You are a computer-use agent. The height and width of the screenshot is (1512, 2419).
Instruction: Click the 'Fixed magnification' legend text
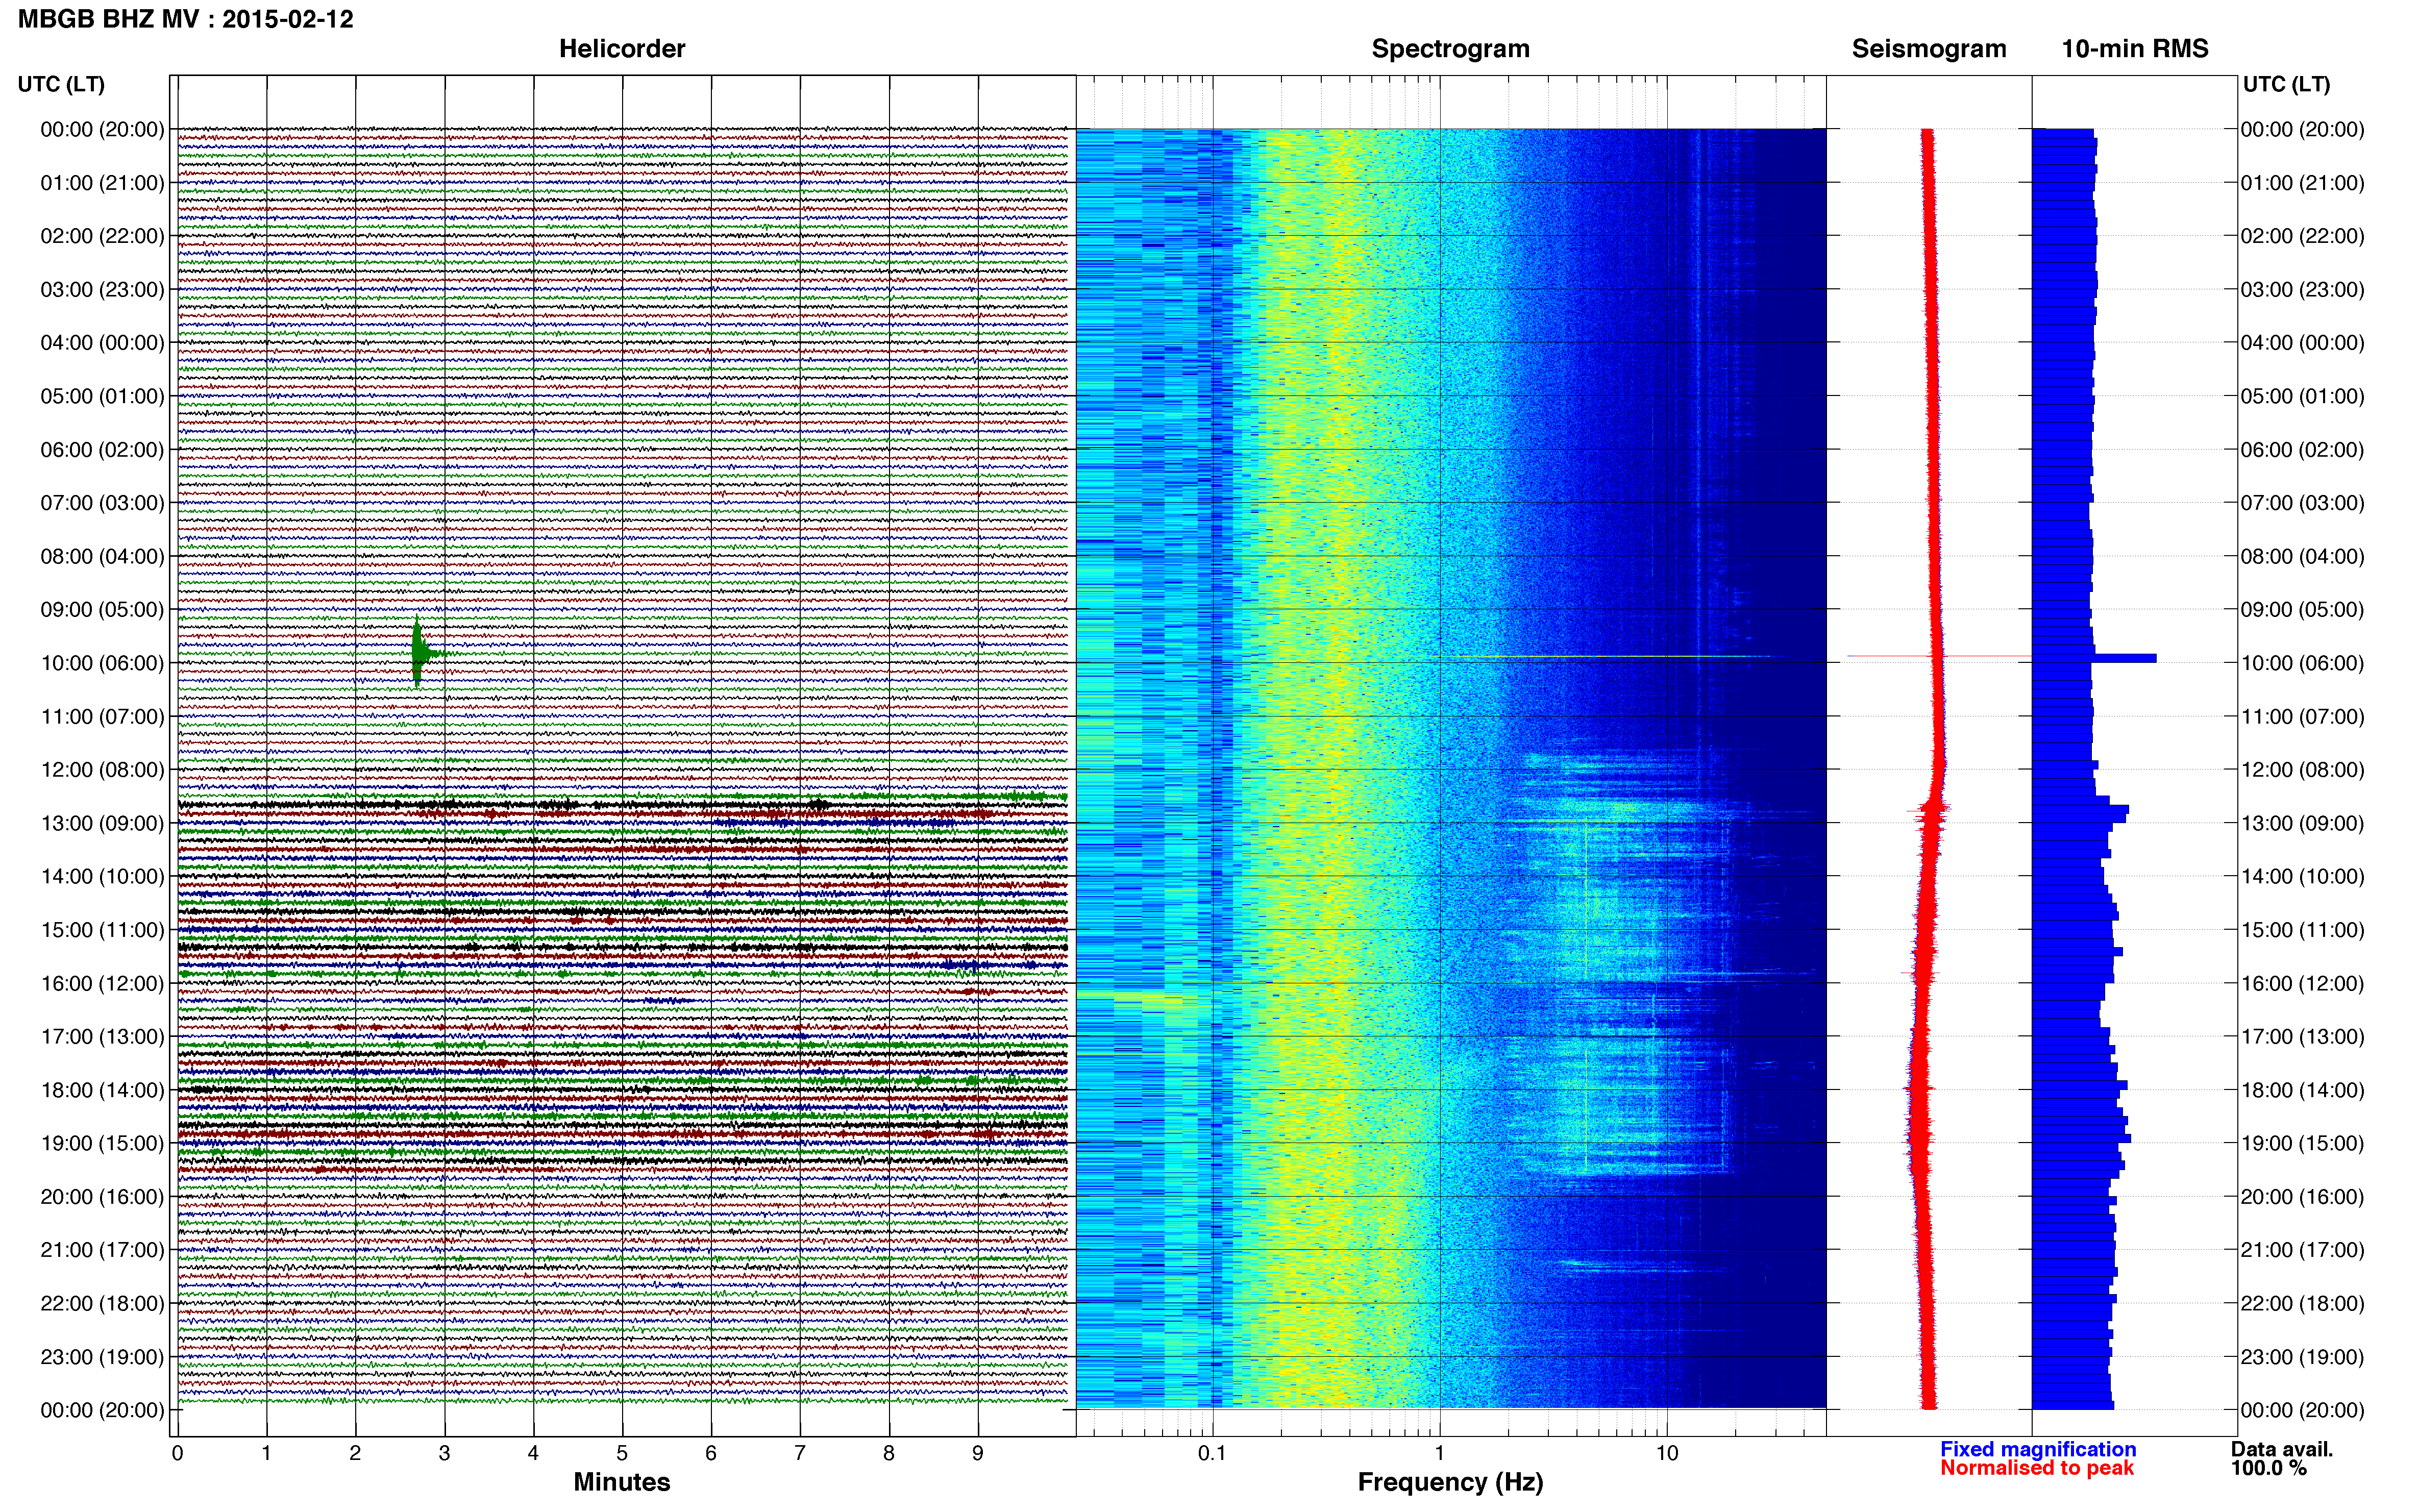click(2038, 1449)
